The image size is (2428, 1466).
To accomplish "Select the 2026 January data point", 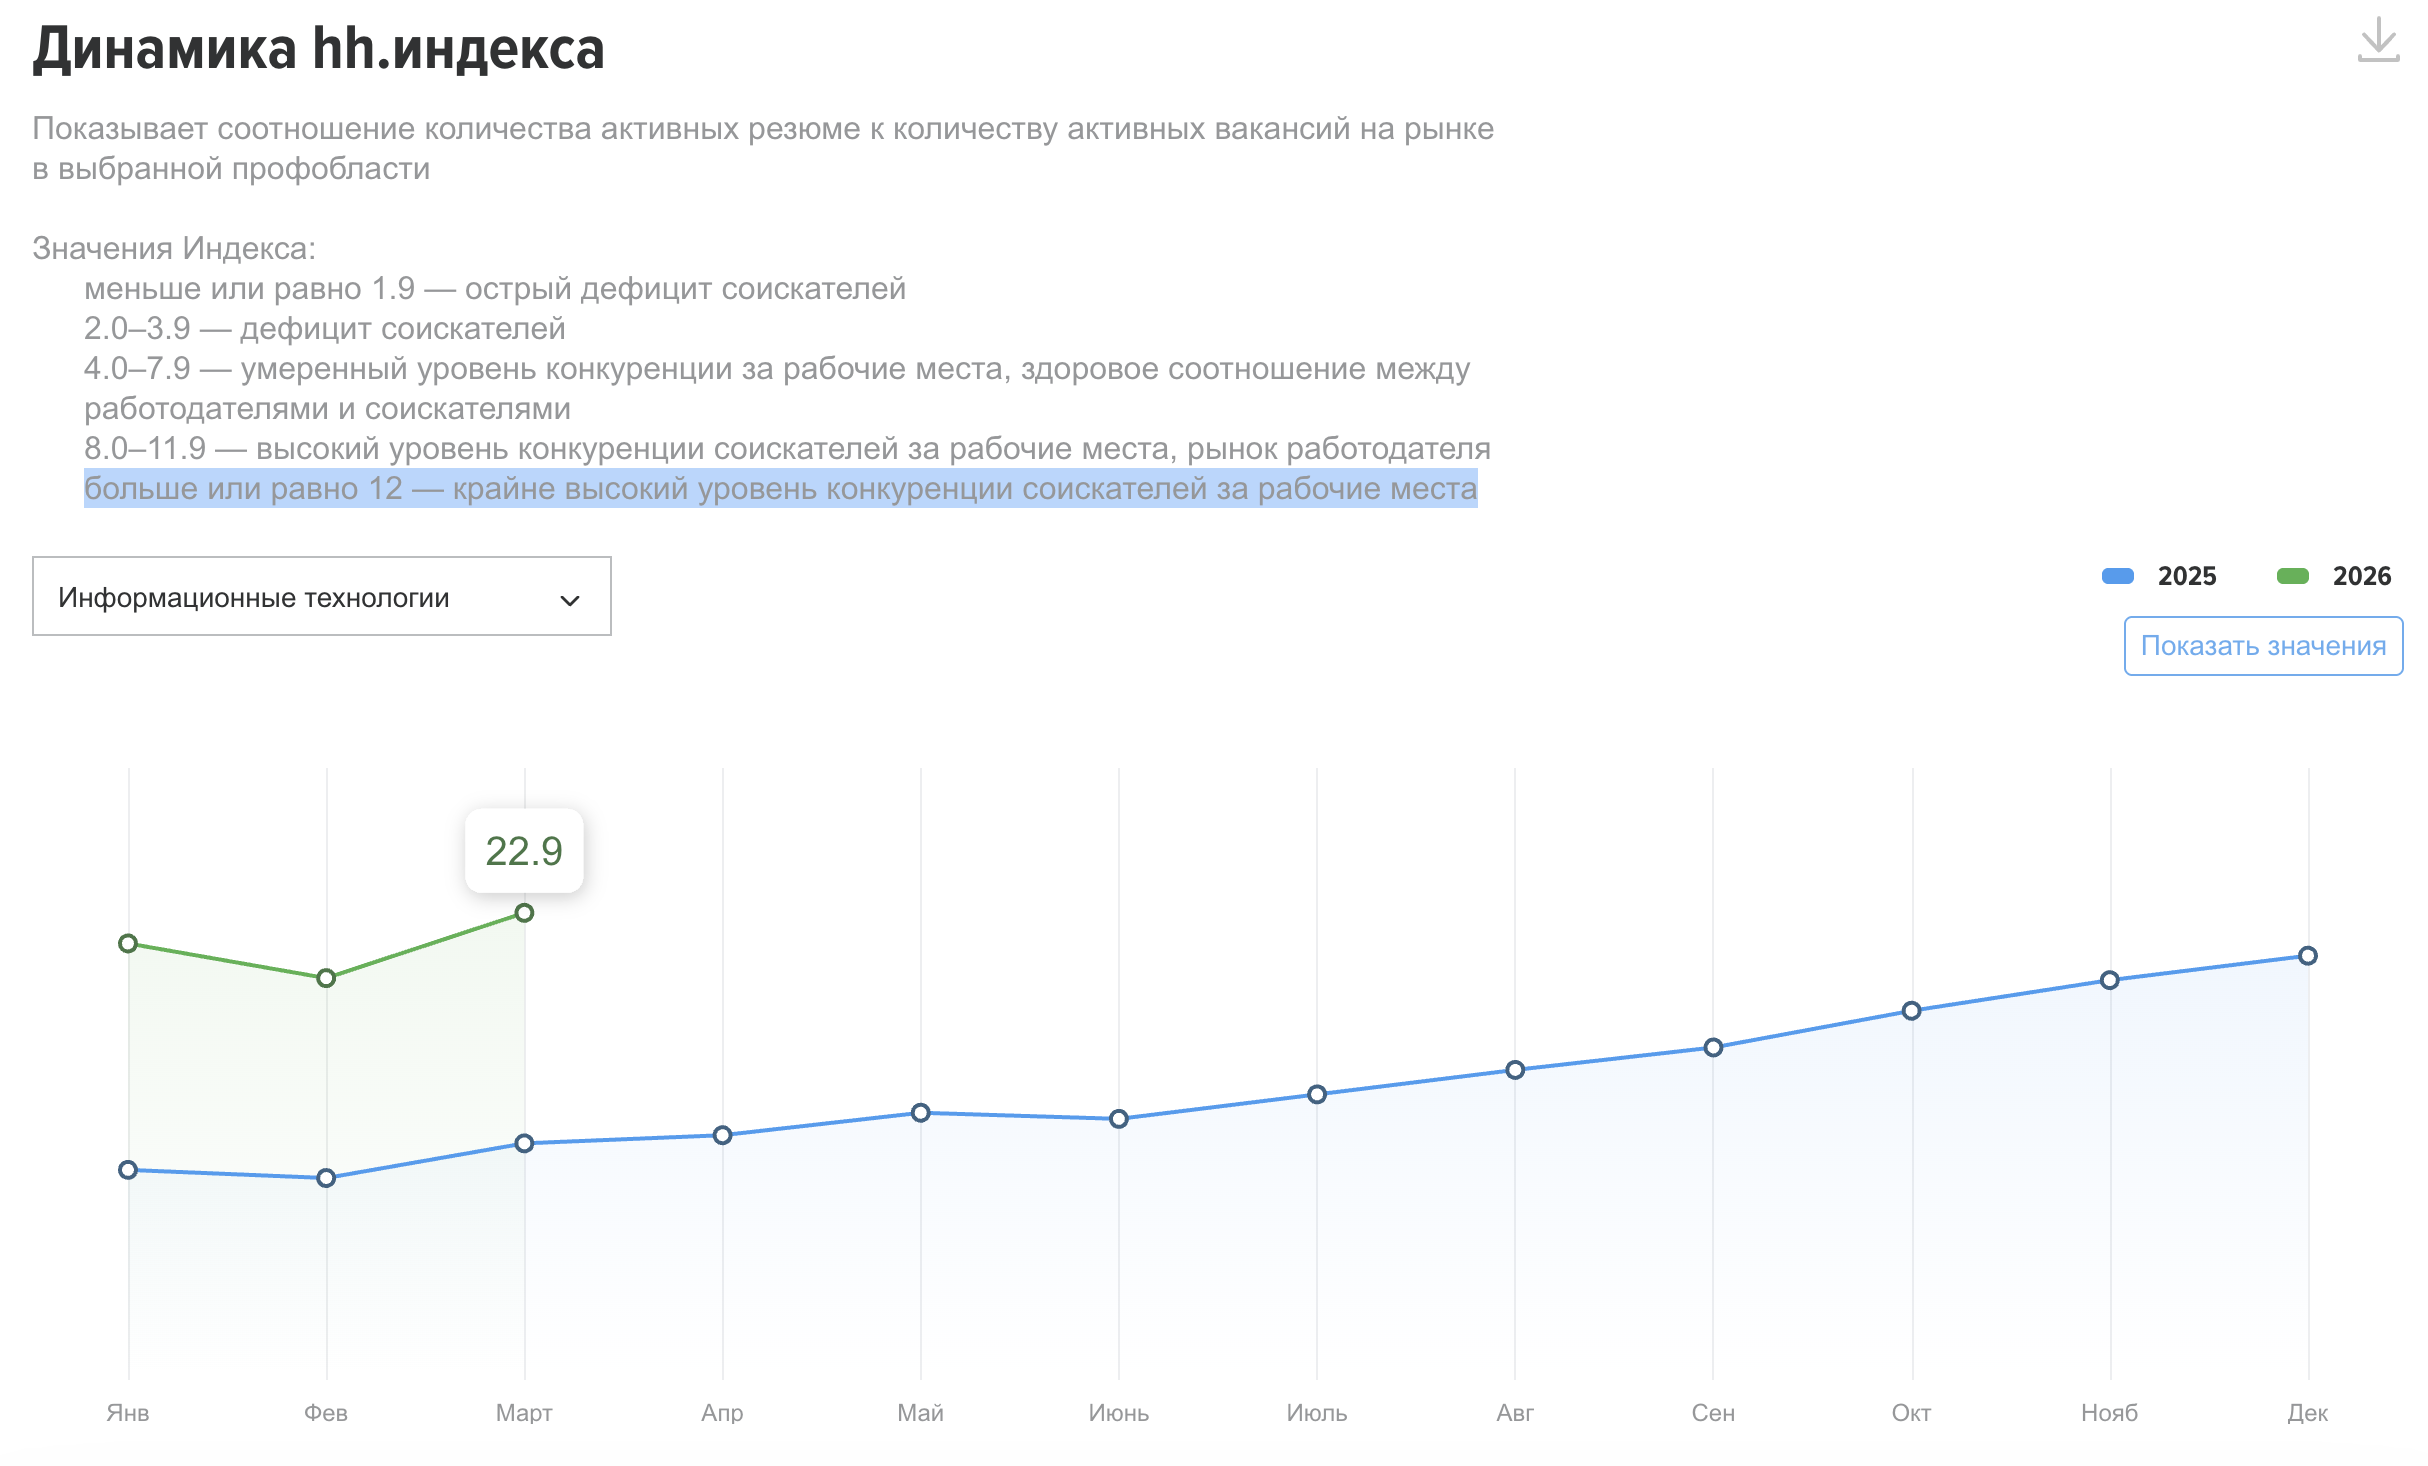I will [x=128, y=944].
